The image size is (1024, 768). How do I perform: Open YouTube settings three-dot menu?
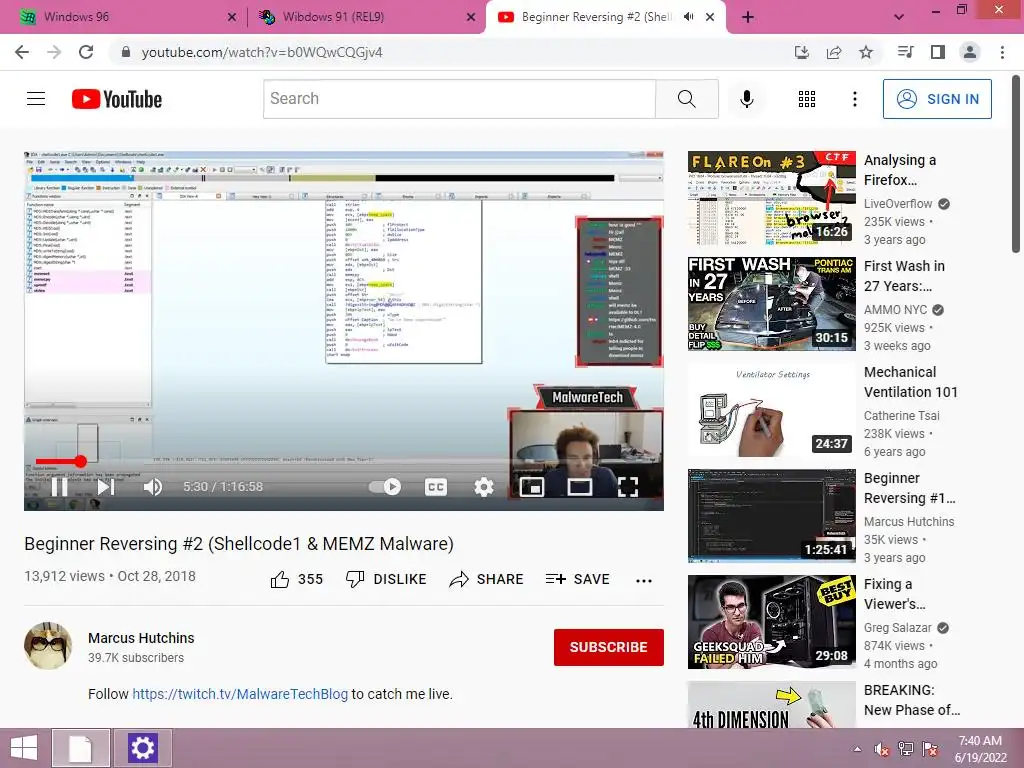tap(854, 99)
